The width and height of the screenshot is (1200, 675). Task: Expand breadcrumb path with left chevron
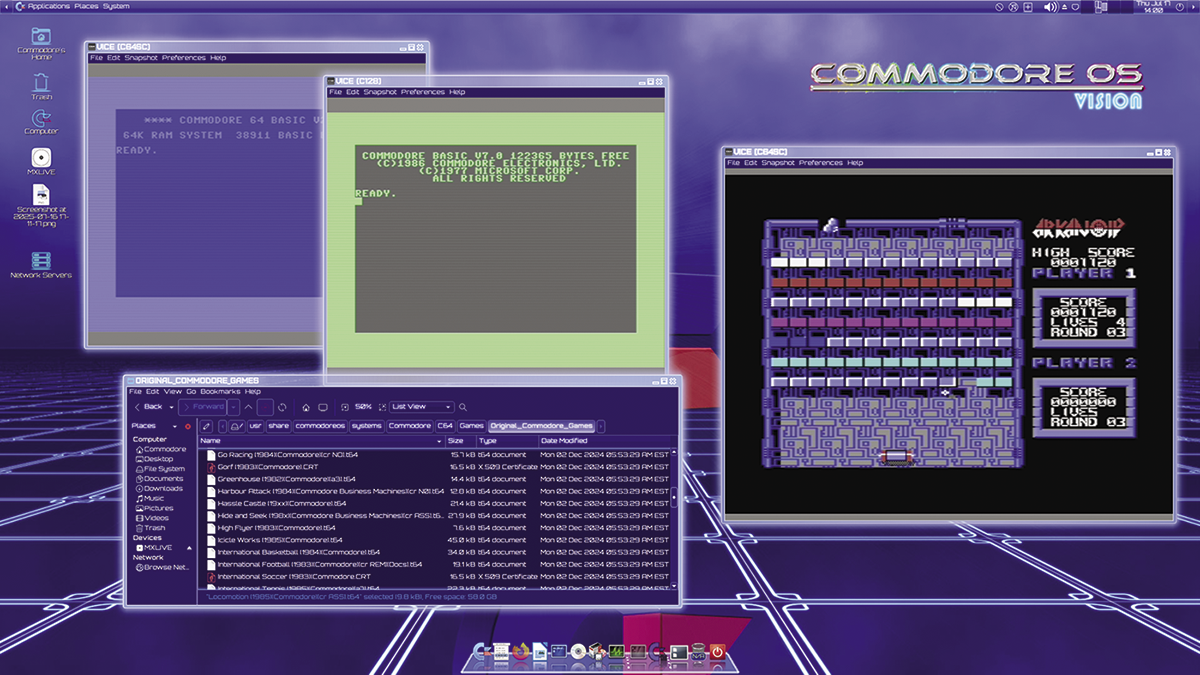[222, 426]
